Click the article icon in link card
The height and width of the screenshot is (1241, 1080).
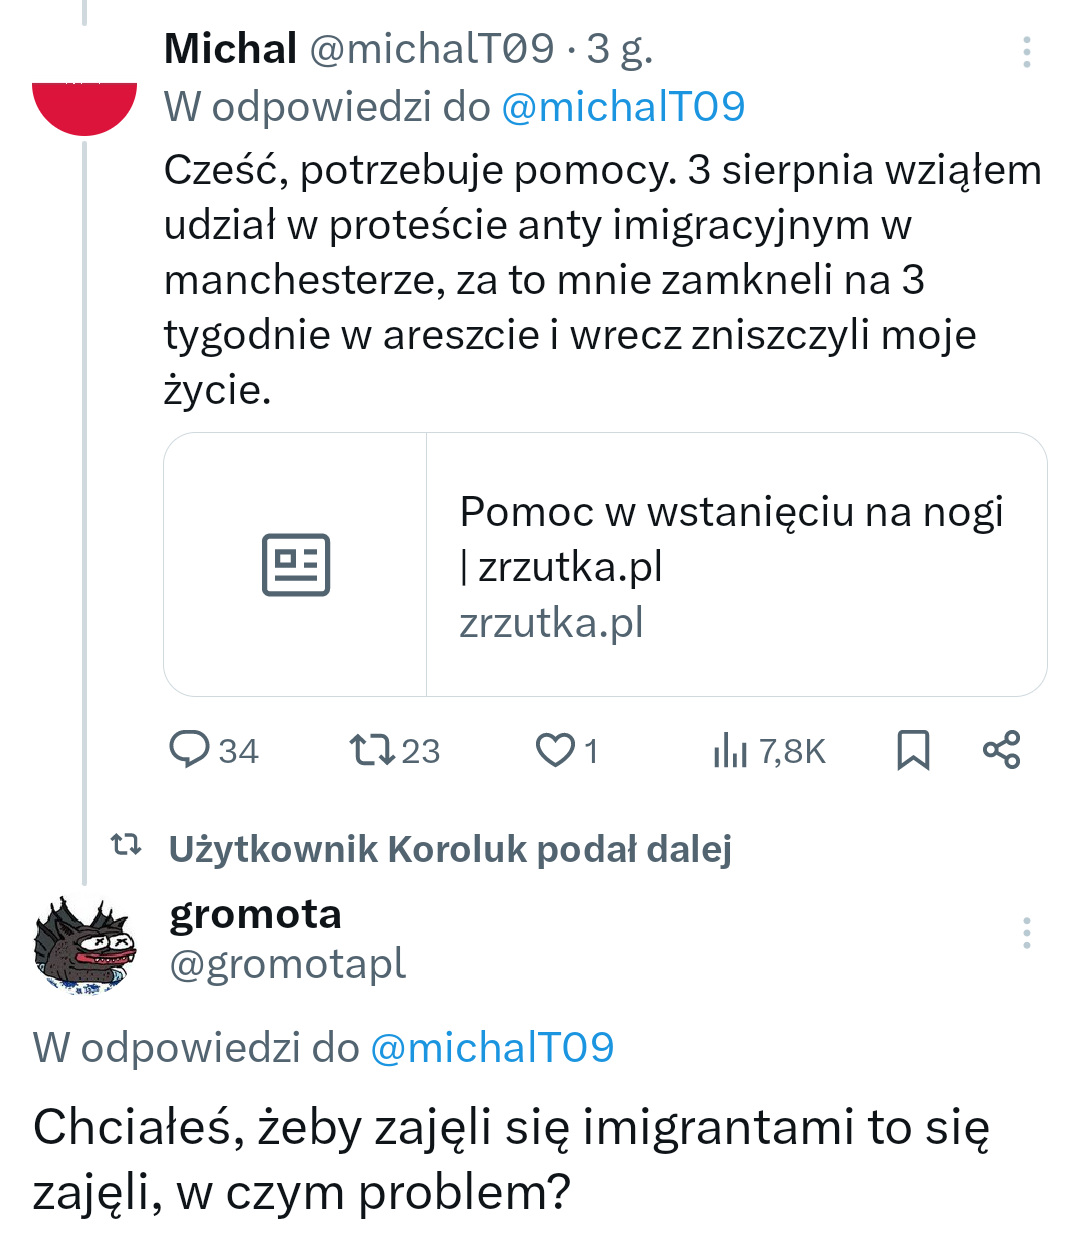coord(296,565)
